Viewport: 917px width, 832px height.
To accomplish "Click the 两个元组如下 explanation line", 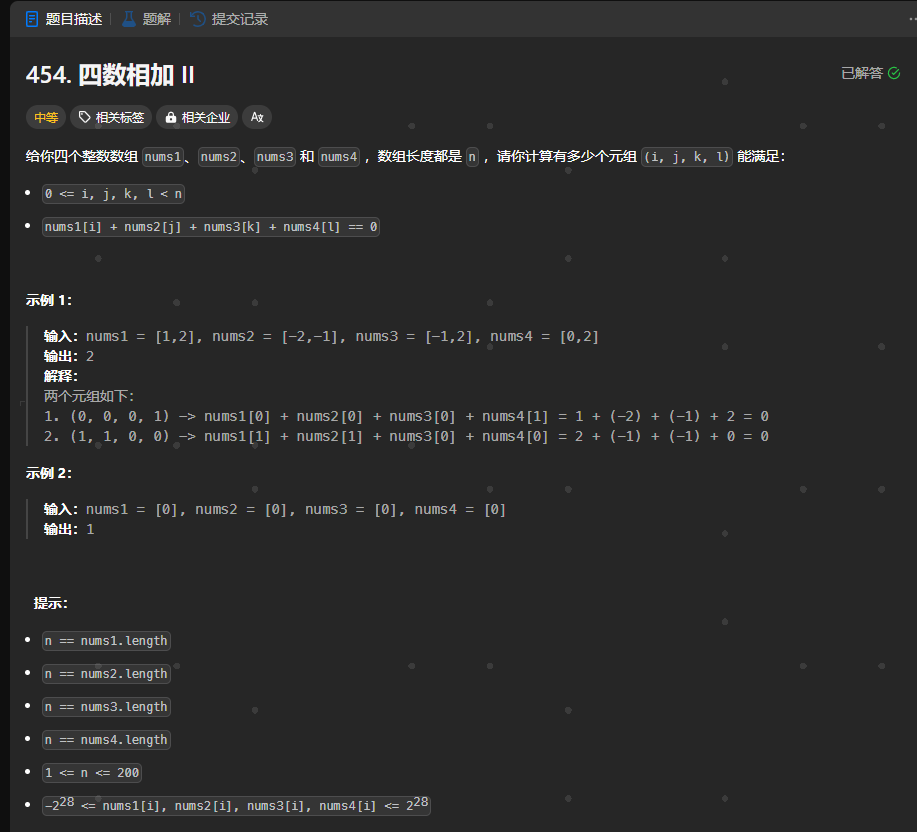I will coord(89,396).
